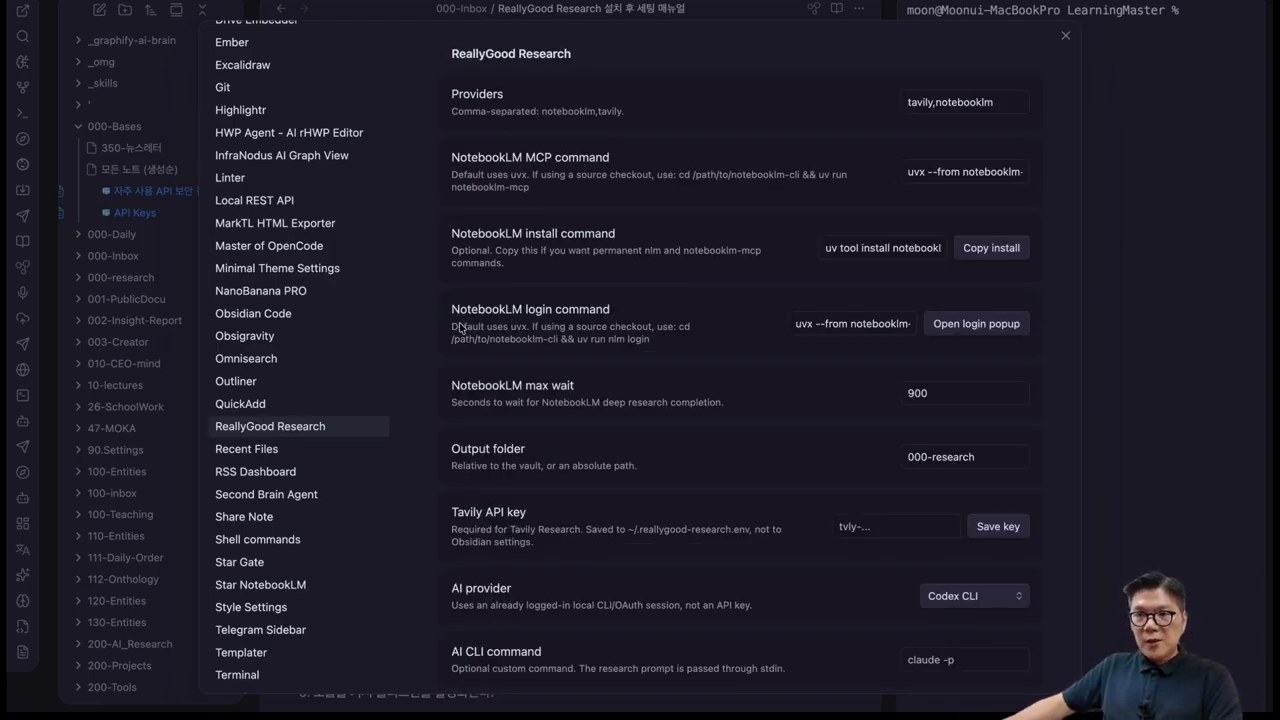Click the Copy install button
1280x720 pixels.
991,248
